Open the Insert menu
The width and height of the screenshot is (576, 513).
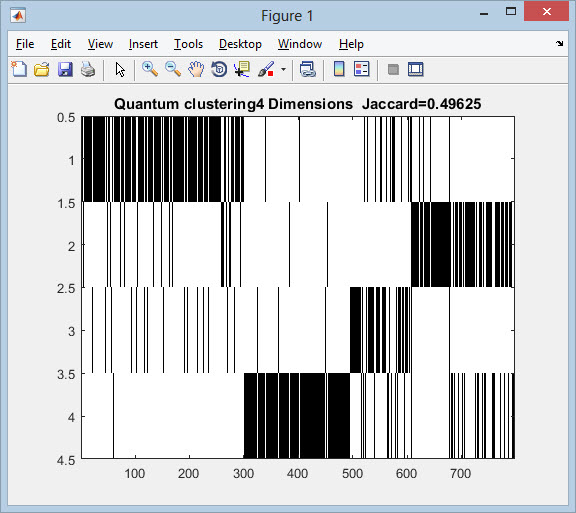143,44
